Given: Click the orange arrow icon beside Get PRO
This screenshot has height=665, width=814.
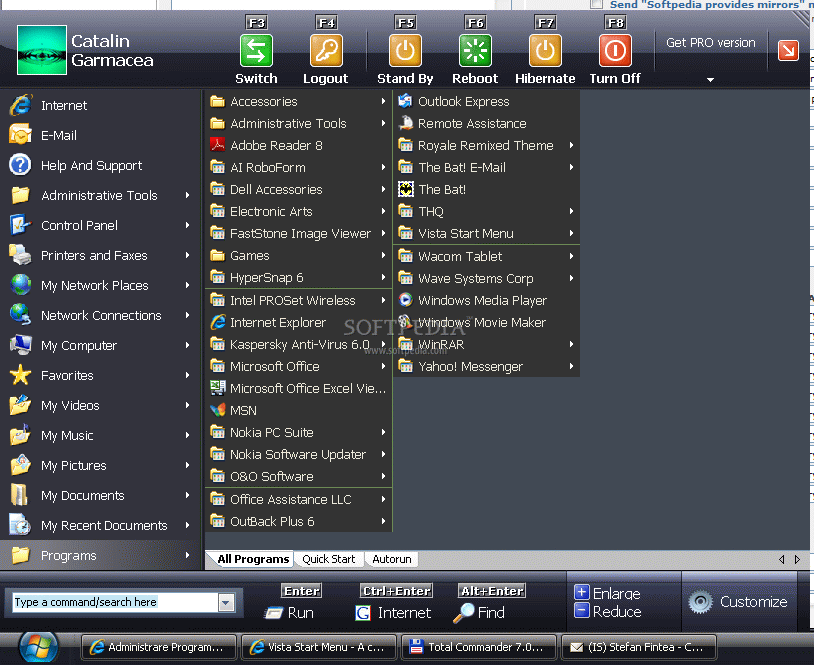Looking at the screenshot, I should pos(788,50).
